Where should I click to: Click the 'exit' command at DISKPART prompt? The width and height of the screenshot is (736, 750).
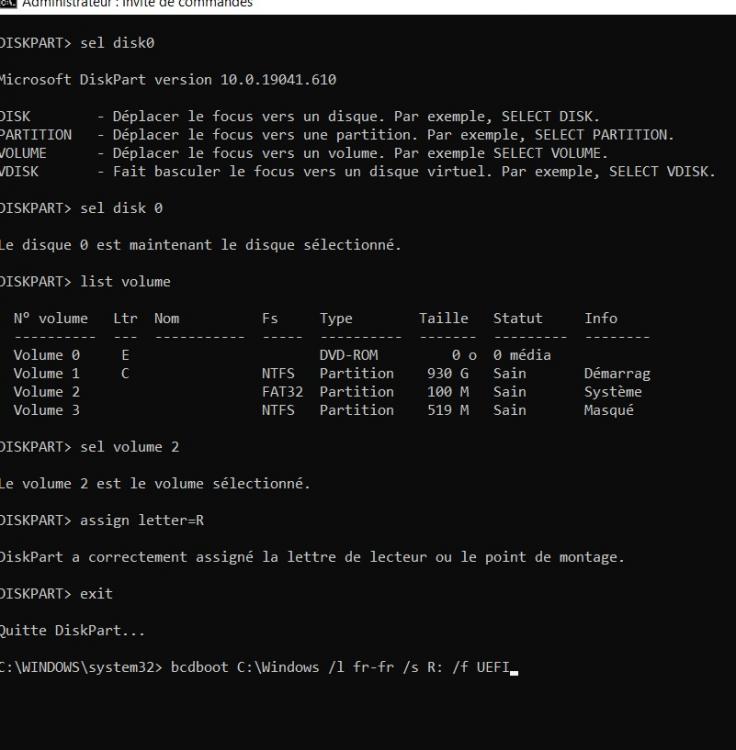[x=96, y=594]
